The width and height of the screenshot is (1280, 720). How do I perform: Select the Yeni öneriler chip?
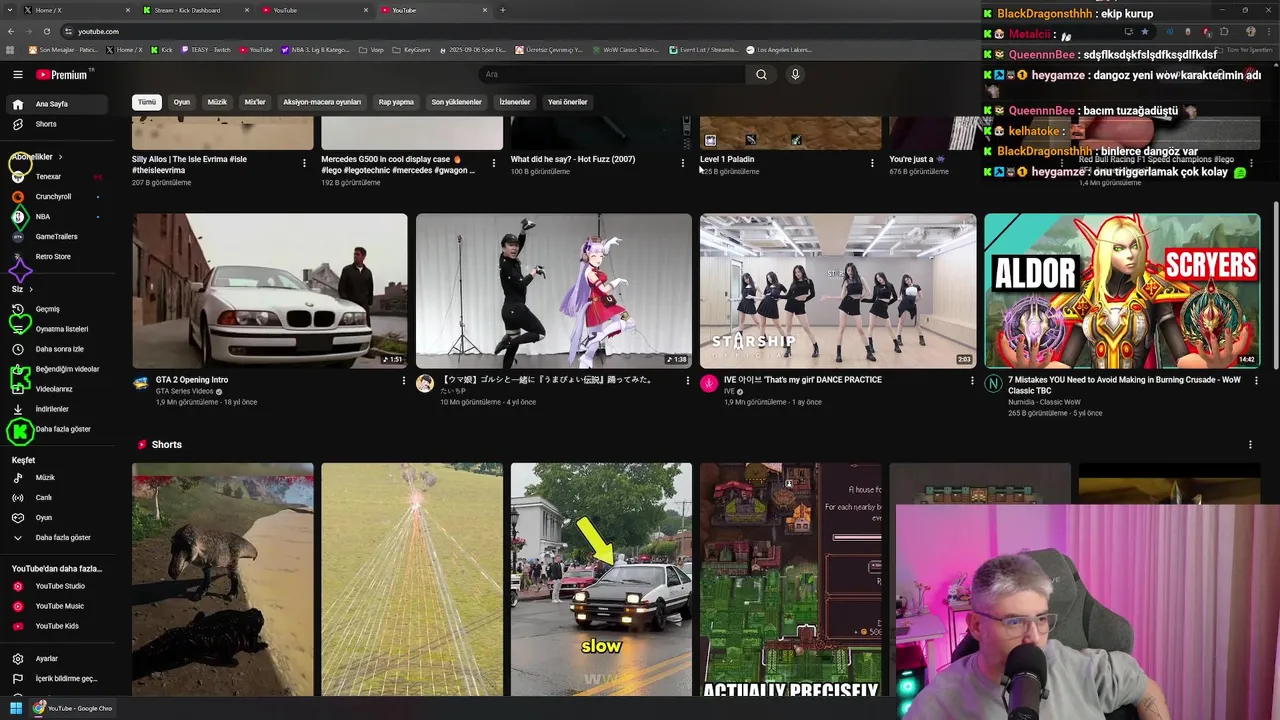pos(568,102)
